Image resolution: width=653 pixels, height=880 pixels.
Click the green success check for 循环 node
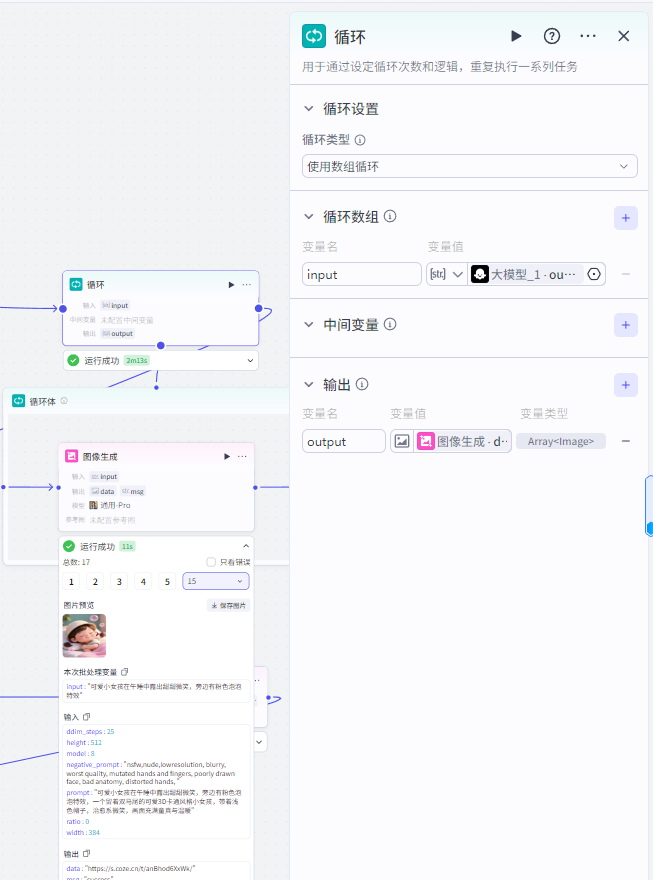click(x=73, y=360)
